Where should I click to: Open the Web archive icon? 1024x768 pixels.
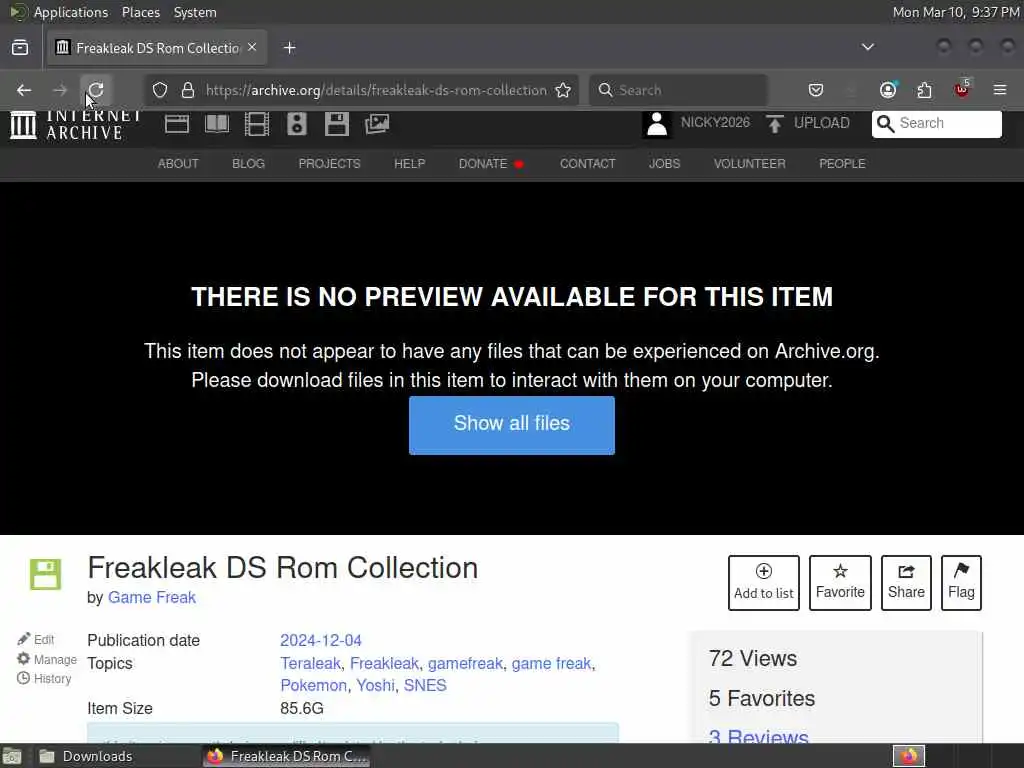(177, 123)
